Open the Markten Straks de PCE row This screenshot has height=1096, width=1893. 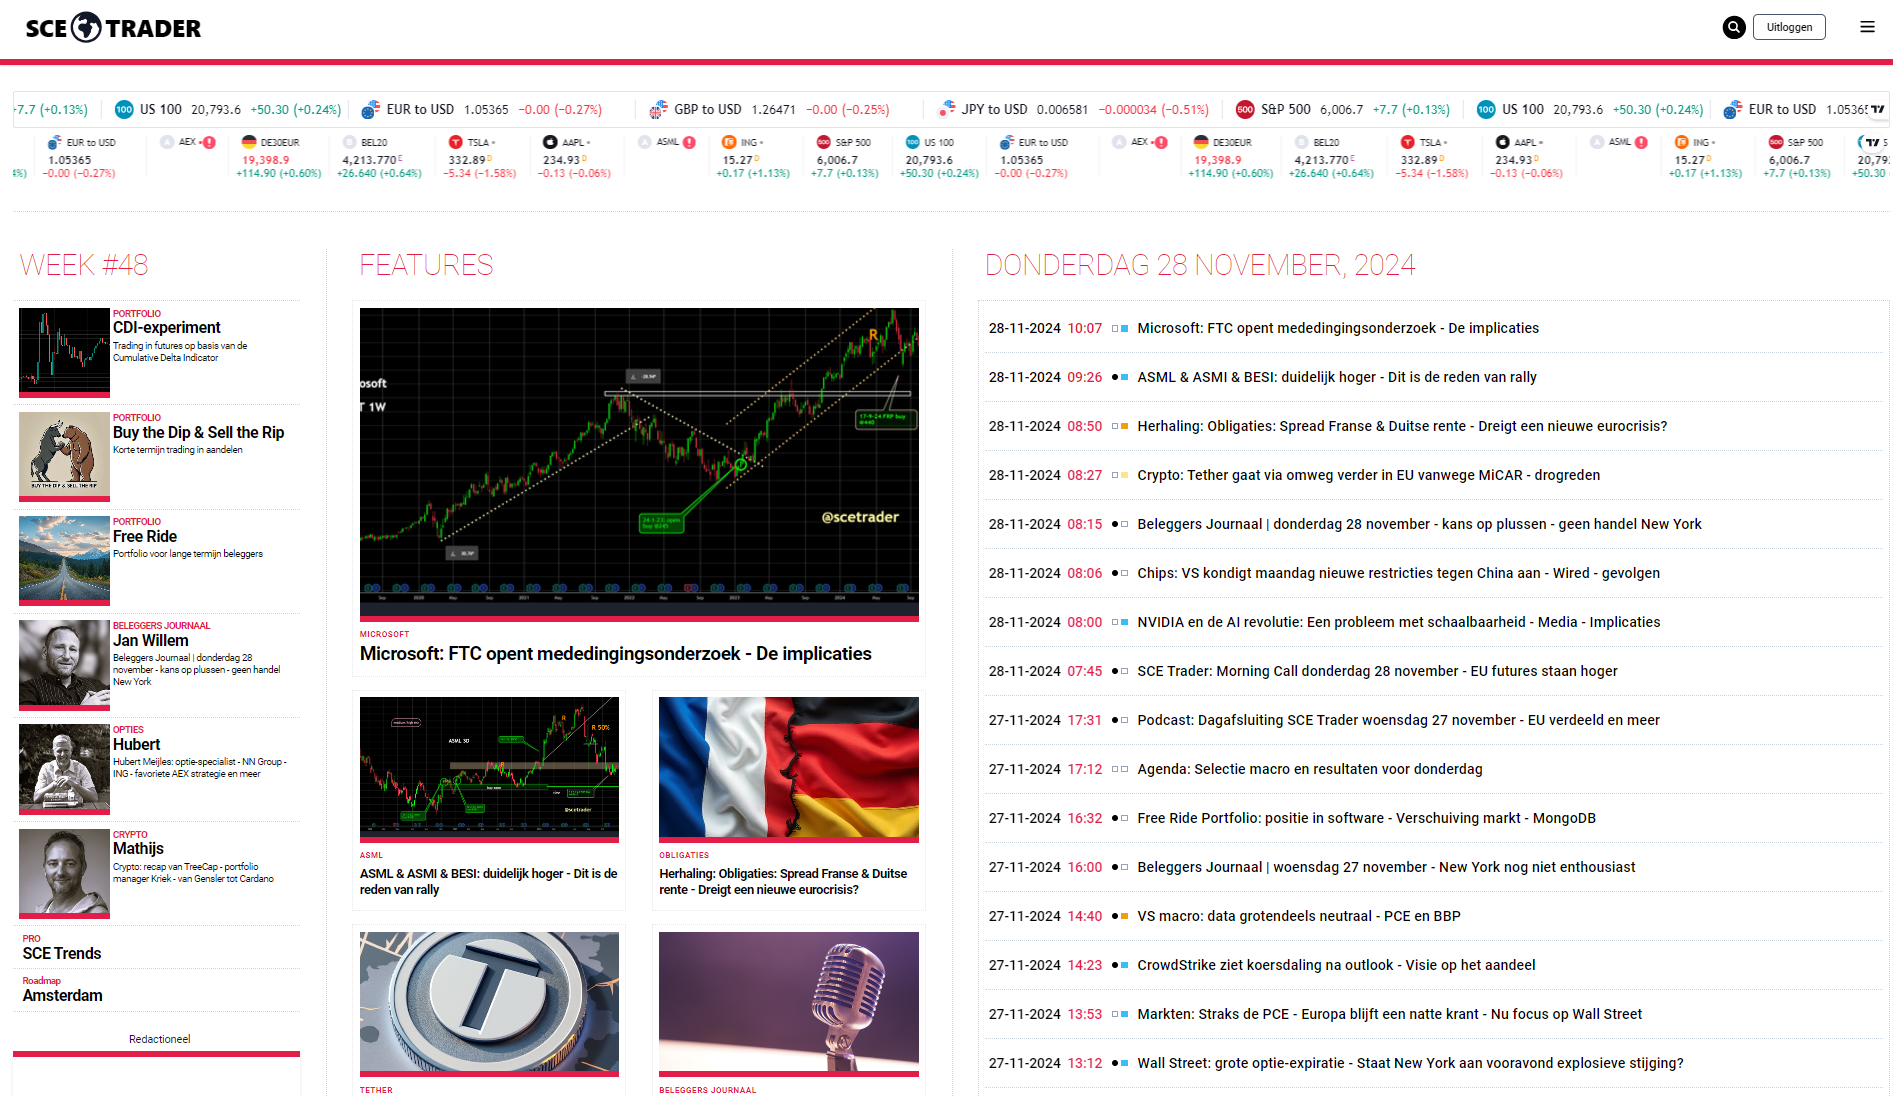click(1432, 1014)
